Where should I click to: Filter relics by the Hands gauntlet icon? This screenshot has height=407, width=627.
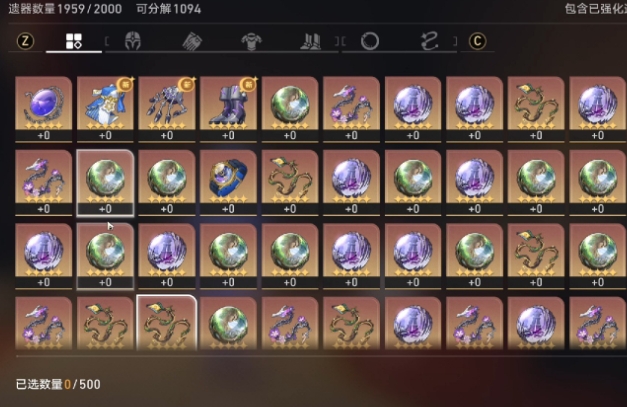coord(192,41)
